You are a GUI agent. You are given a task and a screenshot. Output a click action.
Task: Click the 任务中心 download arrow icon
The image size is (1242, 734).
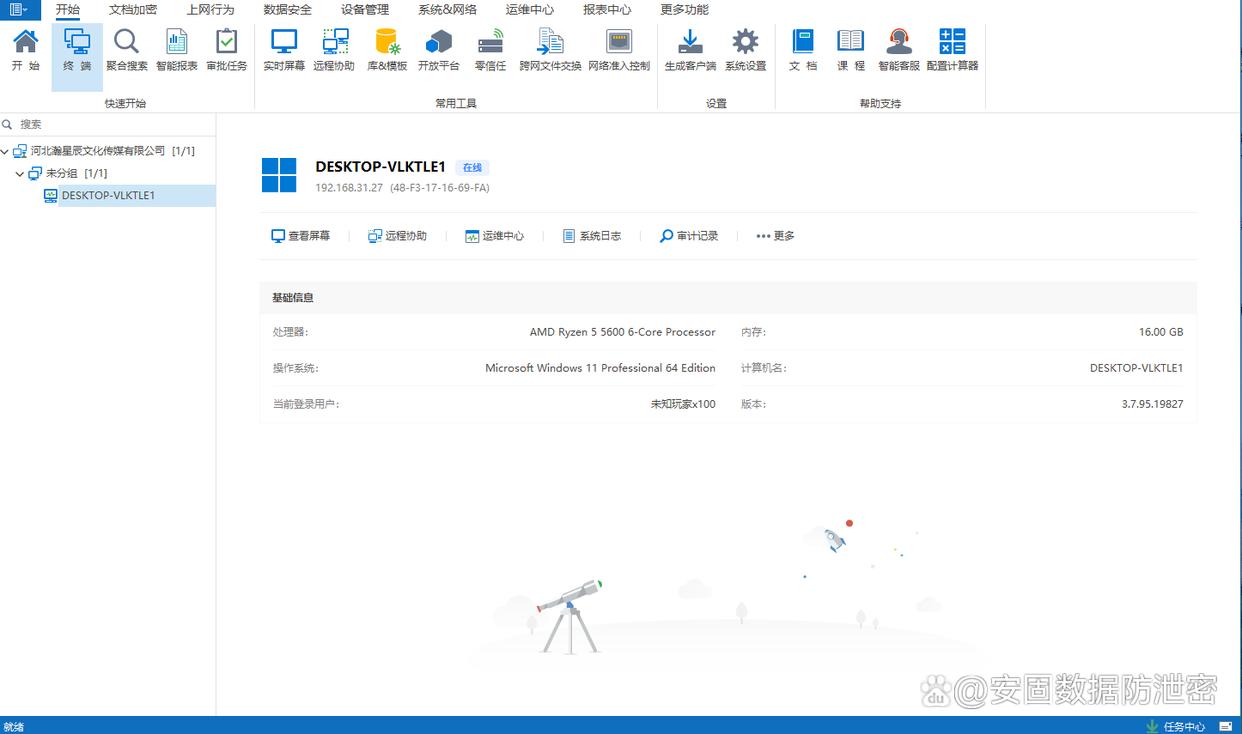pos(1152,726)
